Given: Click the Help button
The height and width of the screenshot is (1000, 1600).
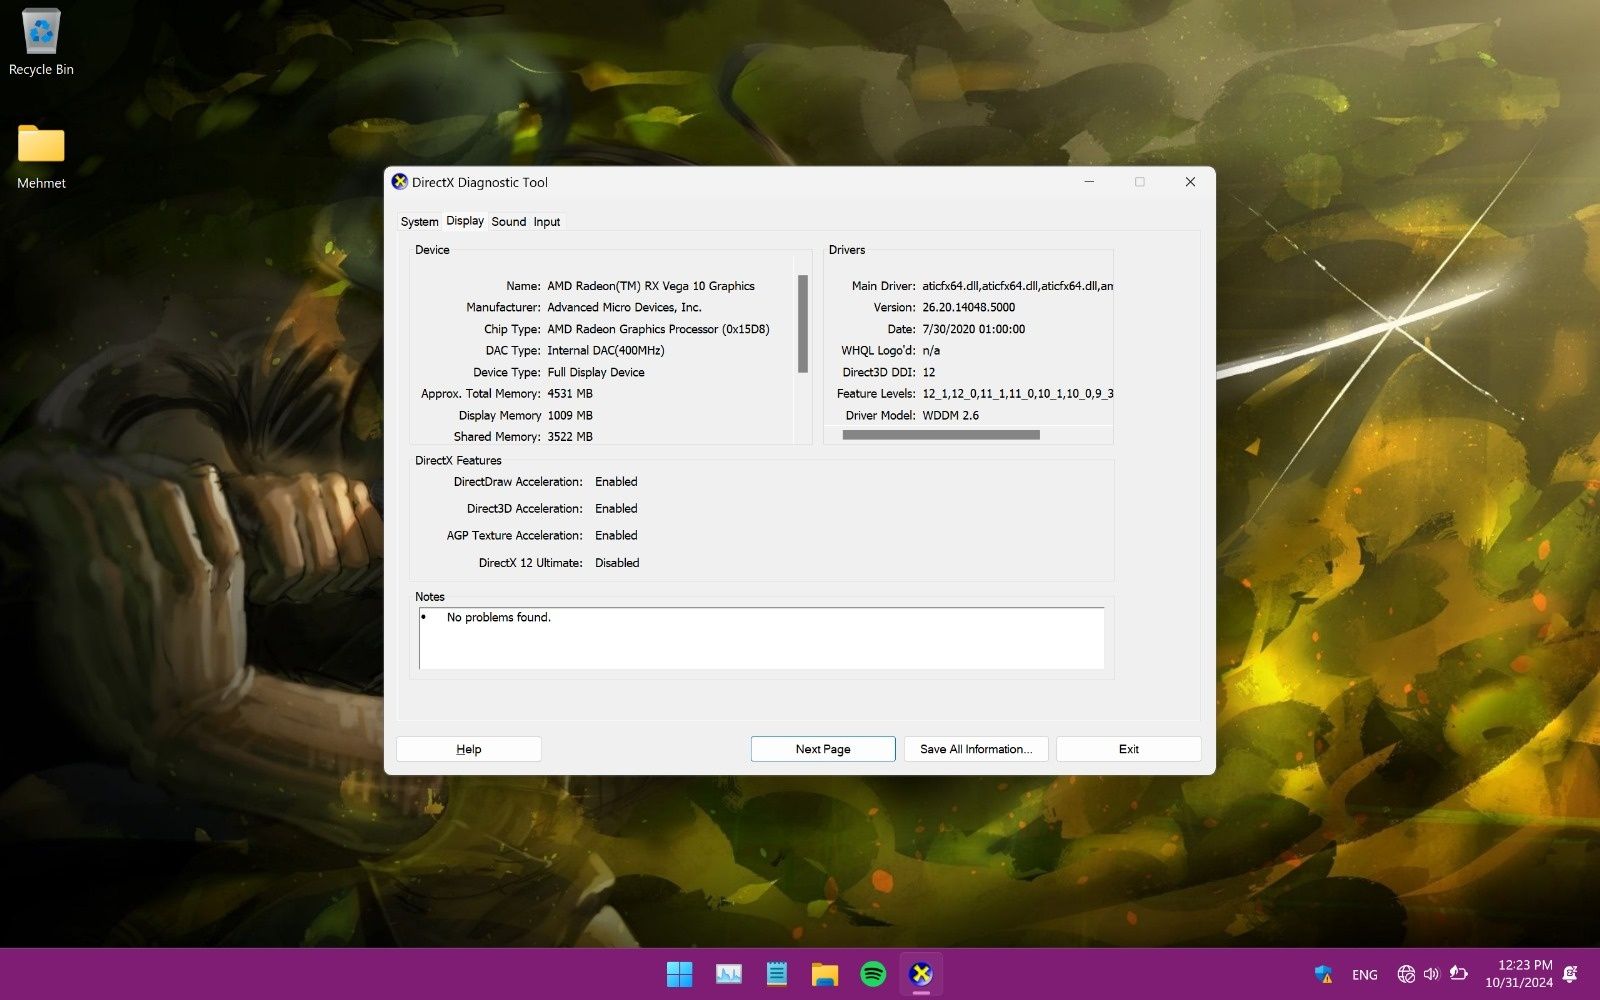Looking at the screenshot, I should (469, 749).
